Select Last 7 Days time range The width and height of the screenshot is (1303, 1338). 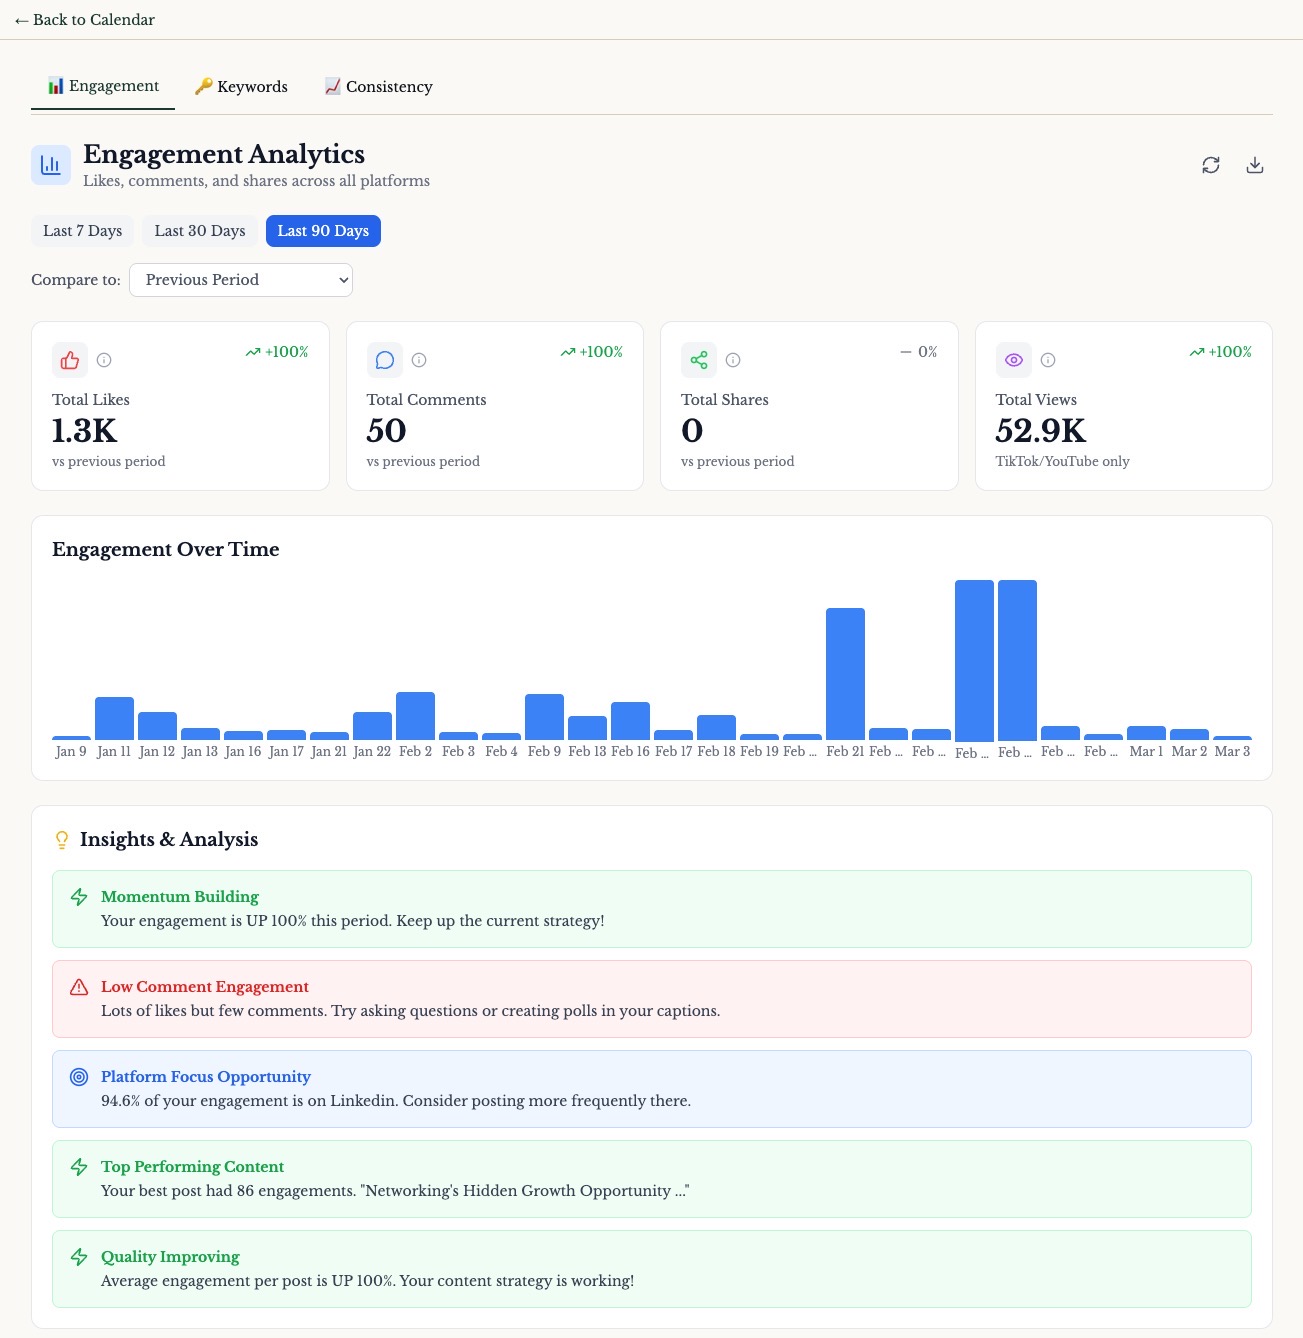point(82,230)
